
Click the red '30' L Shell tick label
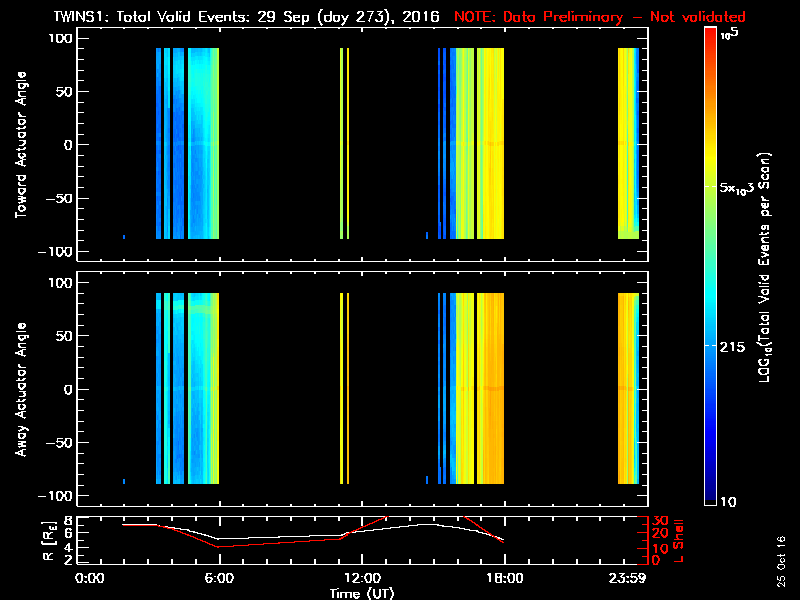tap(660, 520)
